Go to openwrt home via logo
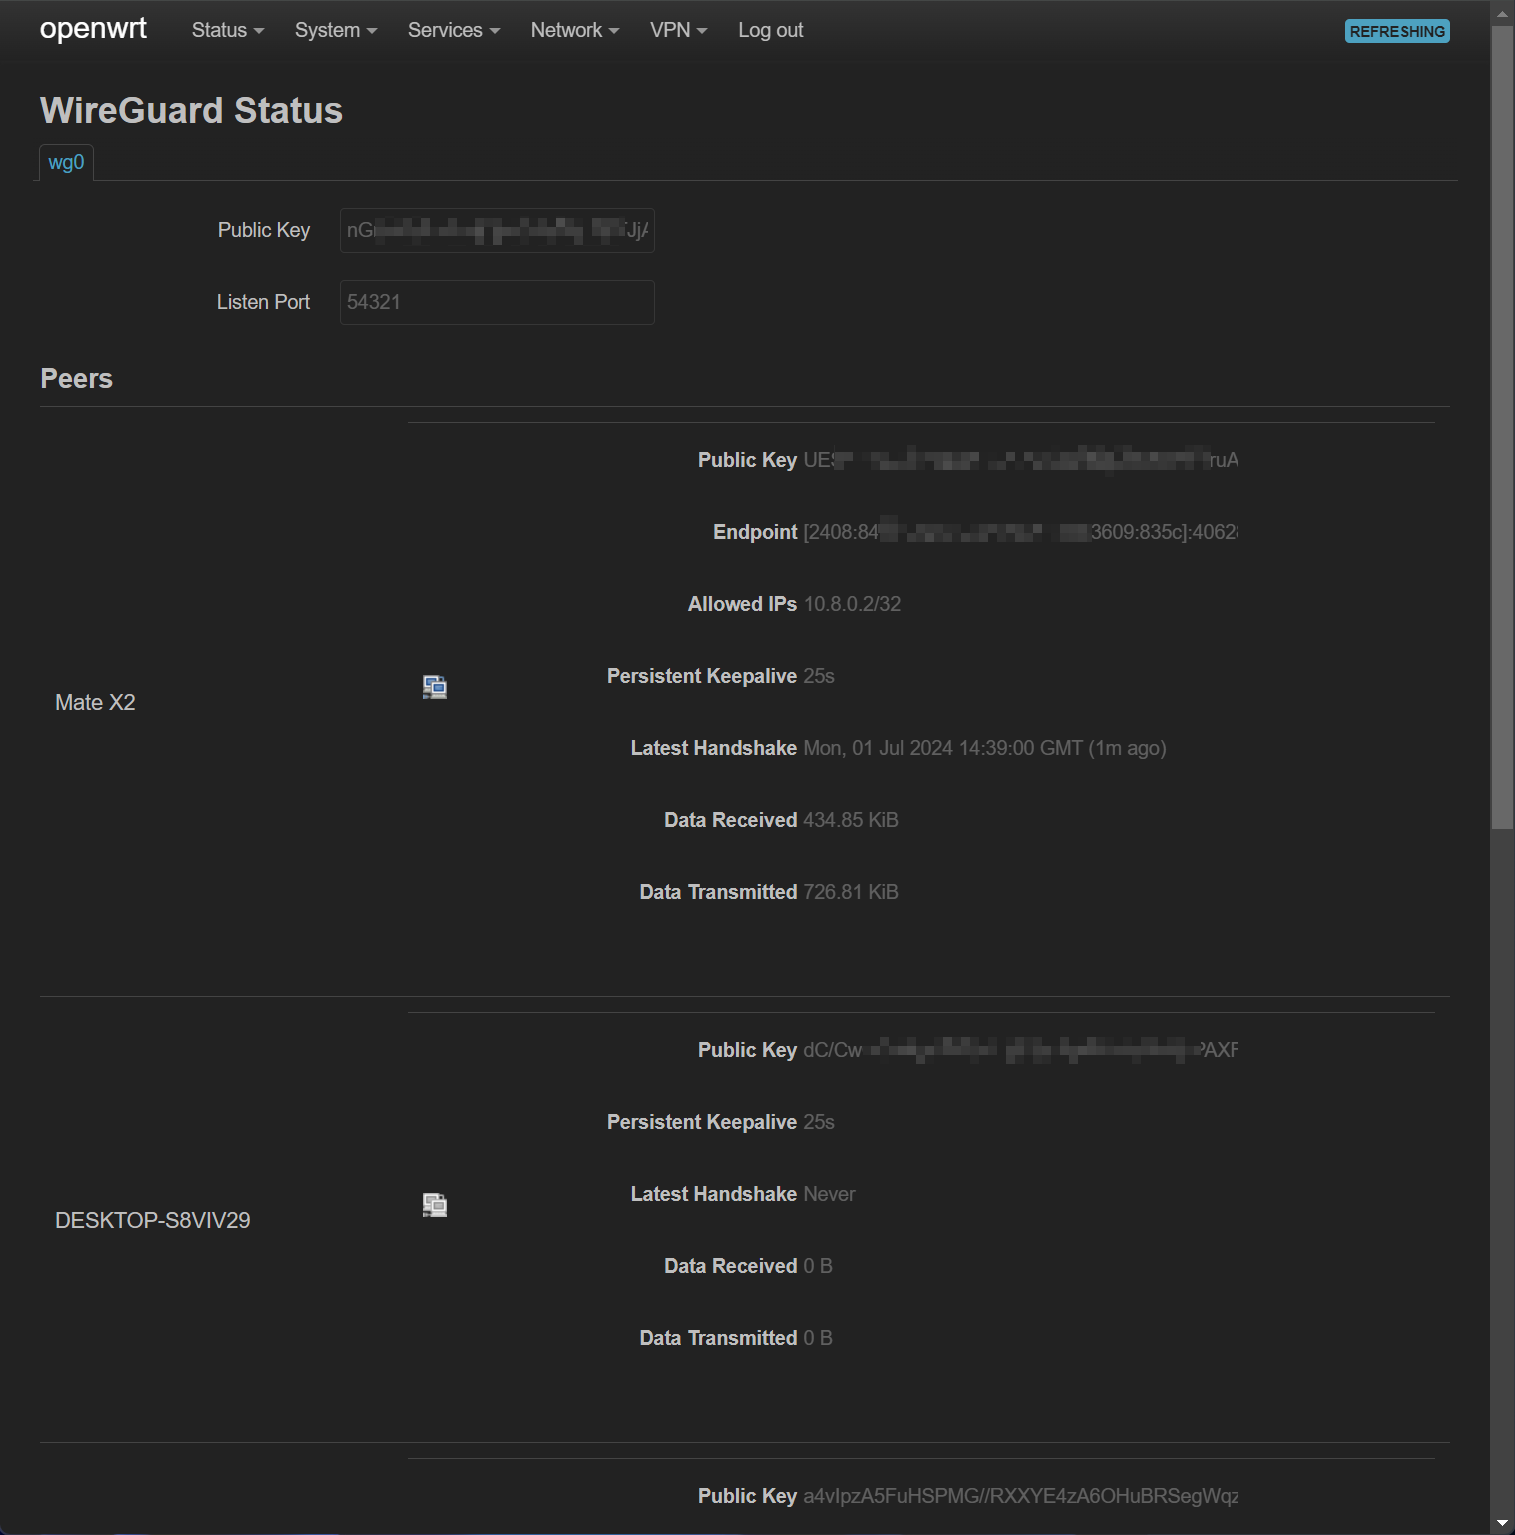This screenshot has width=1515, height=1535. pyautogui.click(x=93, y=29)
